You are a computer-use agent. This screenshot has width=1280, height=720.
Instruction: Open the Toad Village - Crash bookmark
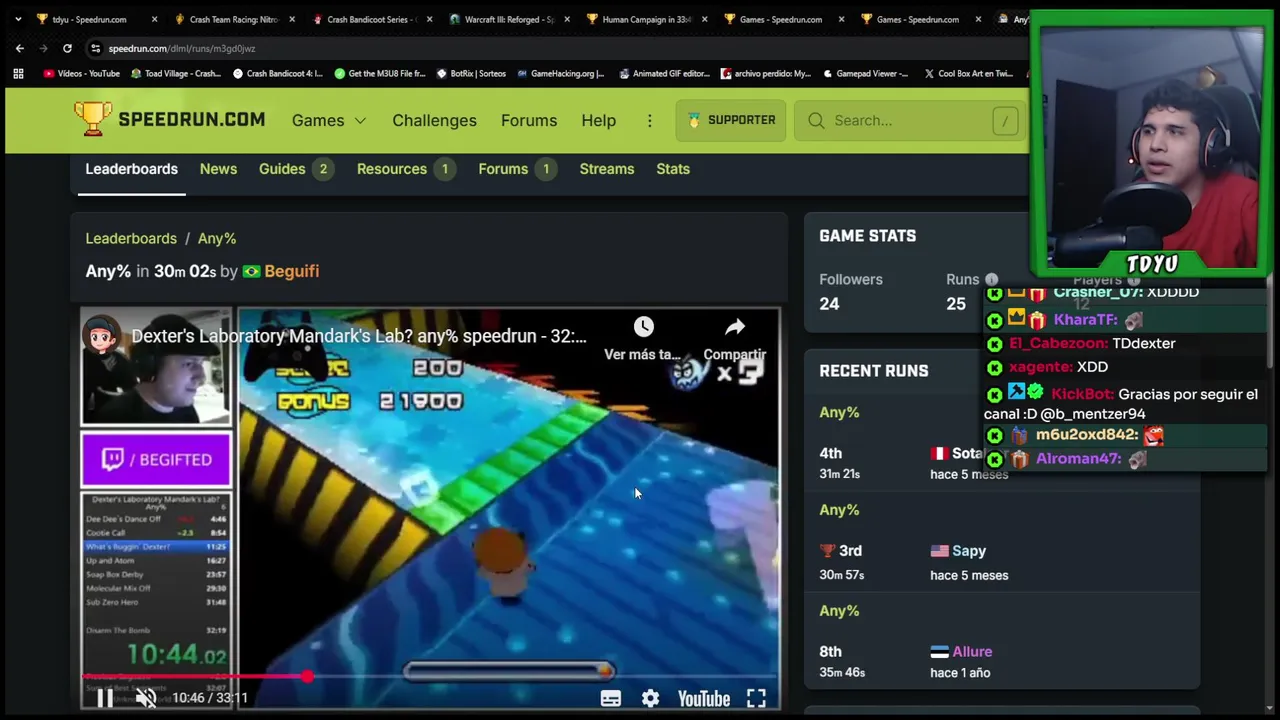pos(175,73)
